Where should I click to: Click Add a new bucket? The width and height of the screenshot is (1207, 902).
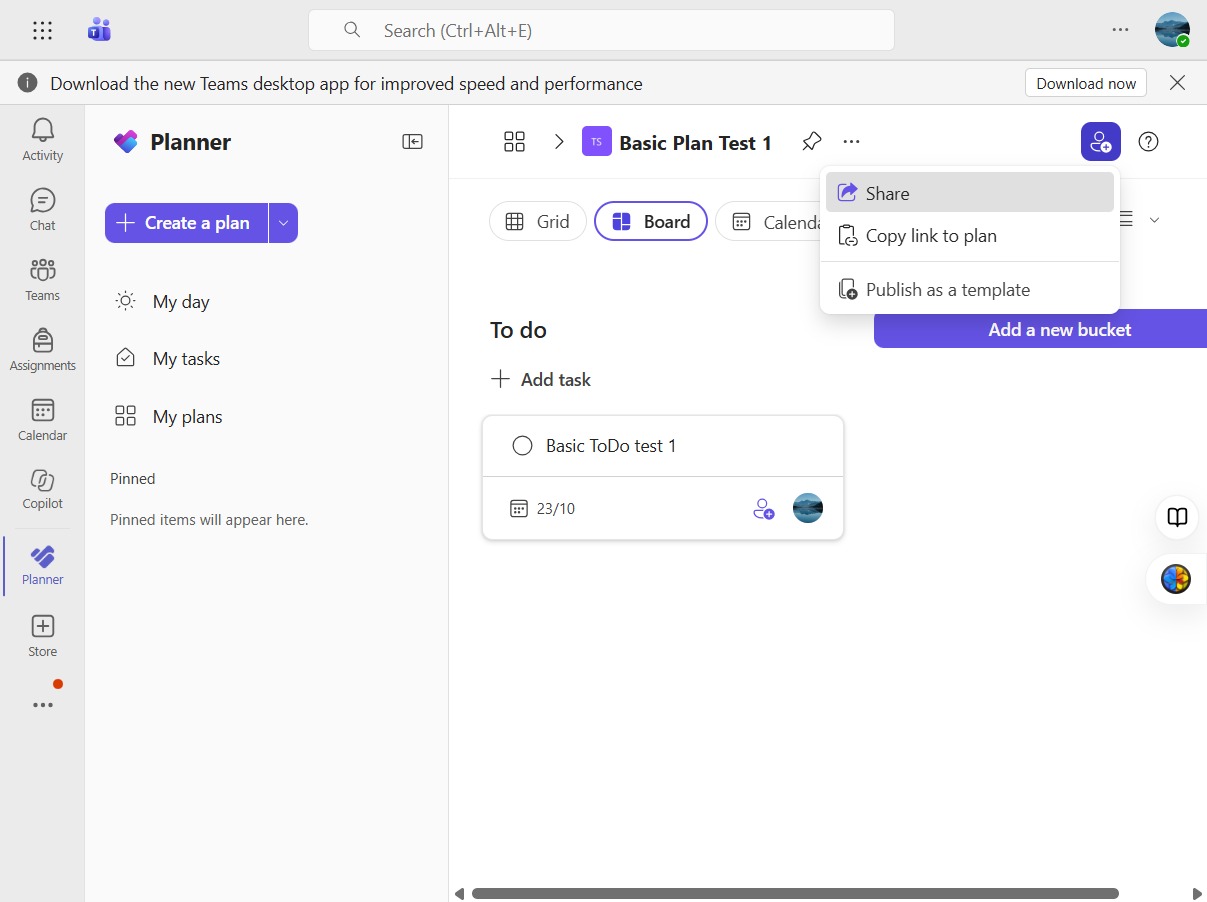click(x=1040, y=329)
